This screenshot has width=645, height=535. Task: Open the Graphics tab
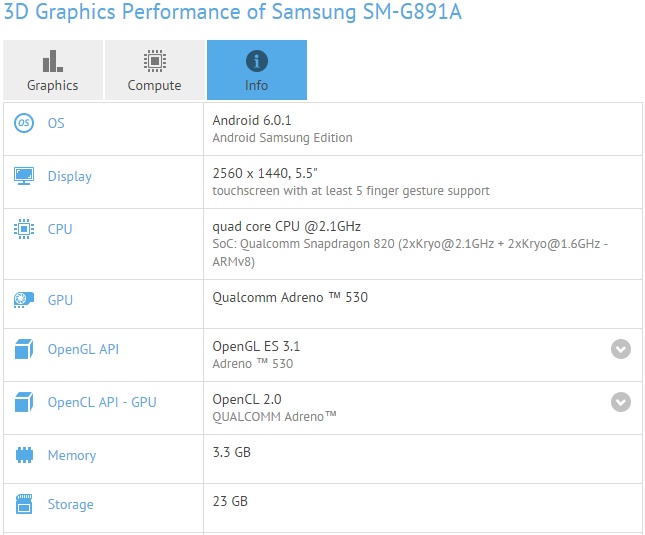click(x=53, y=70)
